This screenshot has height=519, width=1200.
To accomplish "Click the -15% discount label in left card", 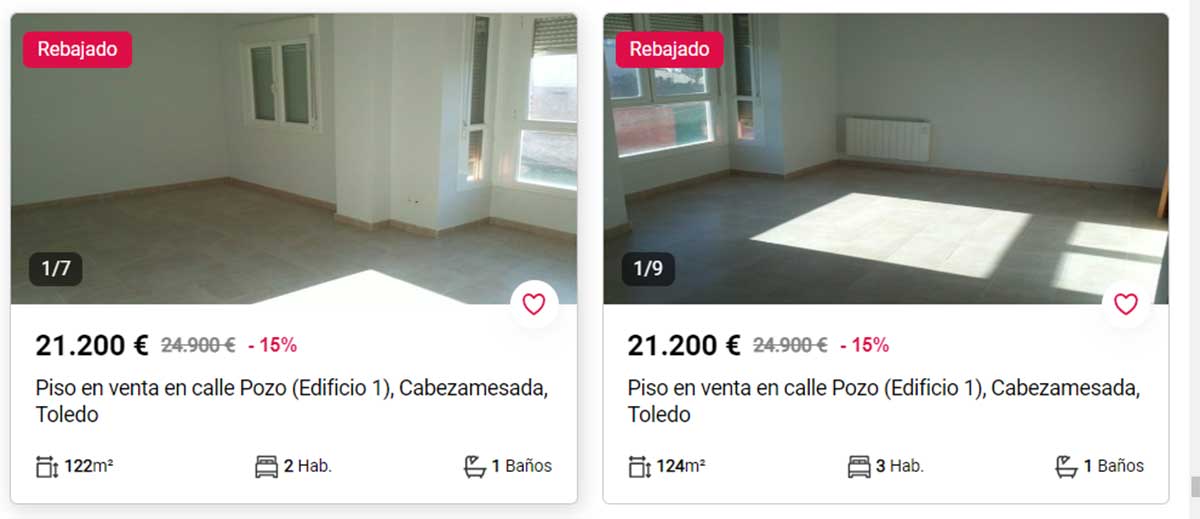I will coord(272,346).
